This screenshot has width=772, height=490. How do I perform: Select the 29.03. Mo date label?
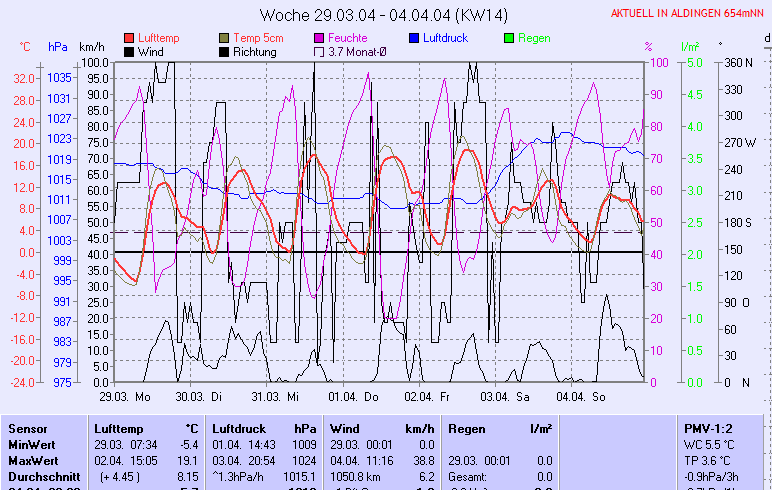tap(124, 396)
